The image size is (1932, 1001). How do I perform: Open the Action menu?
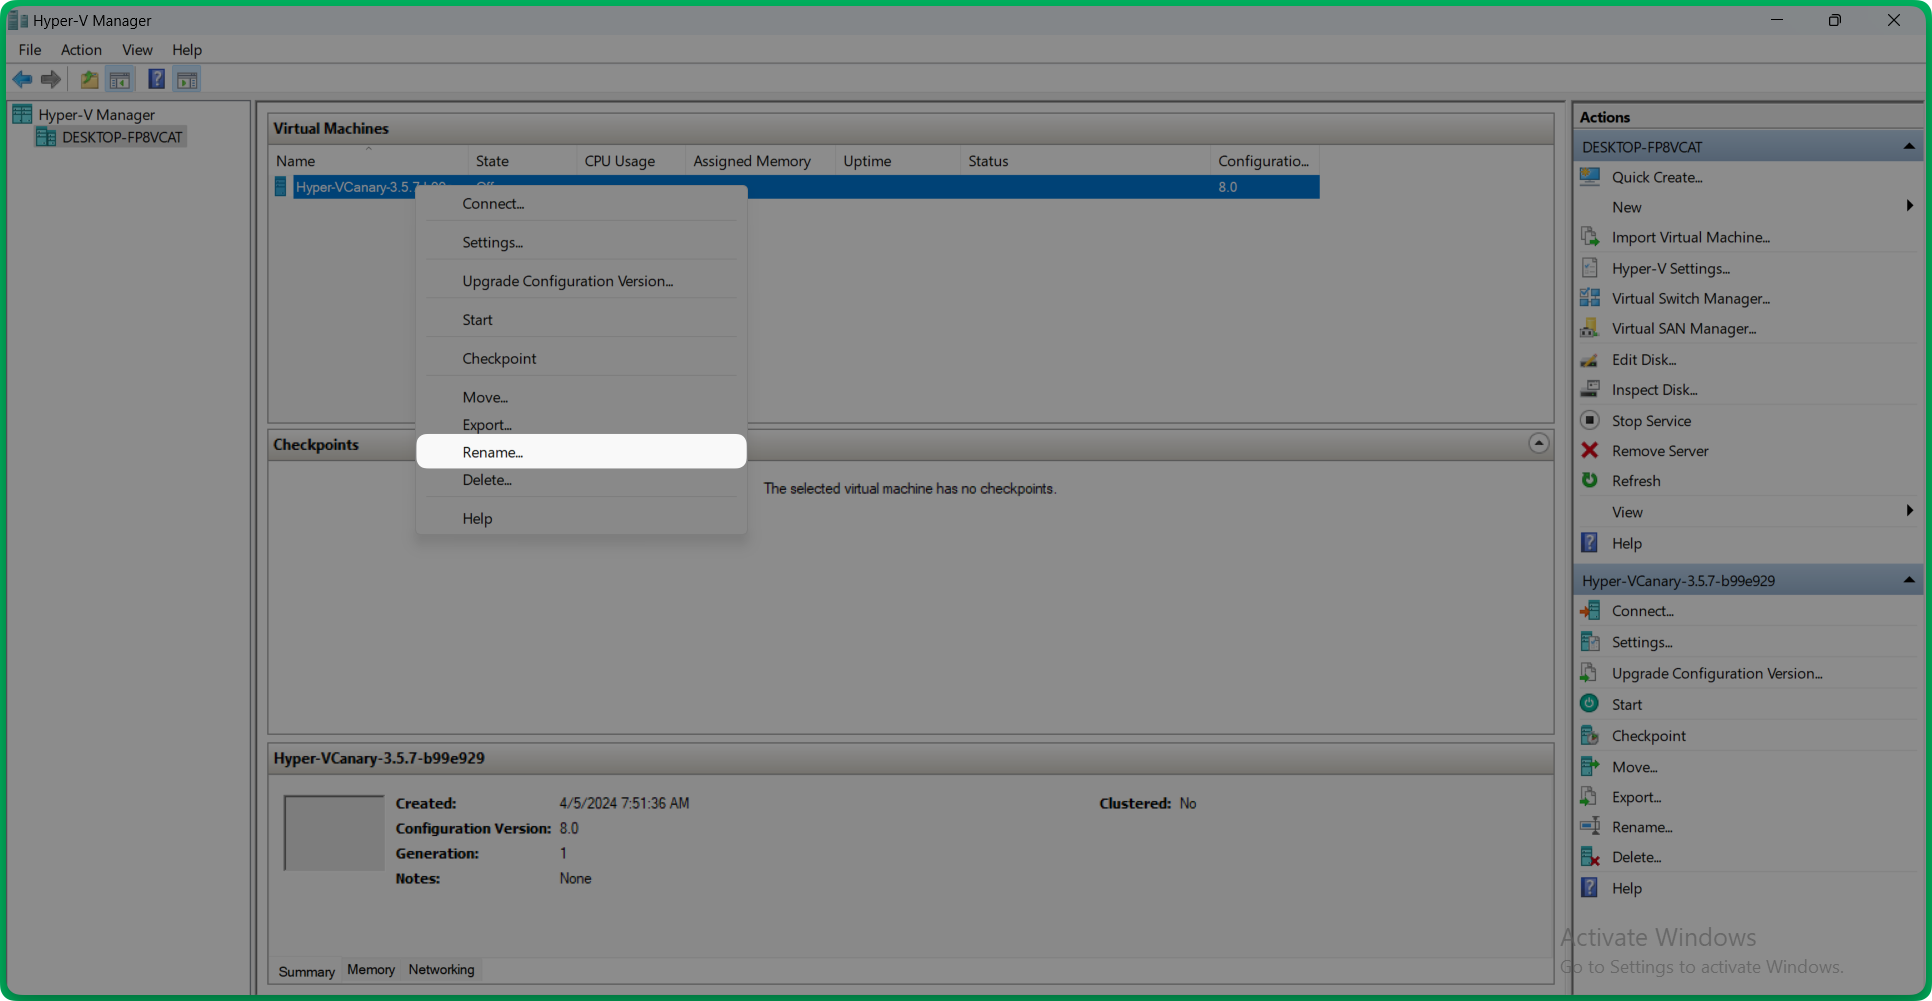81,50
